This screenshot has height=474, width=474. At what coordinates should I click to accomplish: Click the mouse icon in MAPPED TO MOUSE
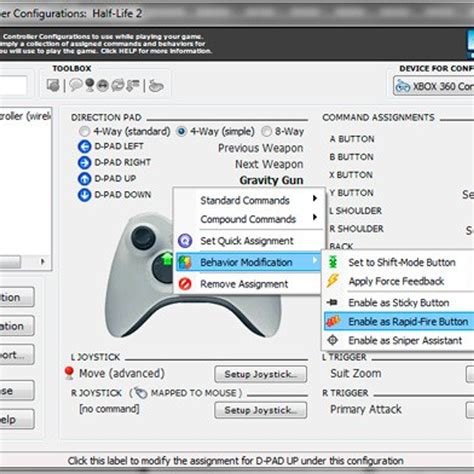(141, 393)
